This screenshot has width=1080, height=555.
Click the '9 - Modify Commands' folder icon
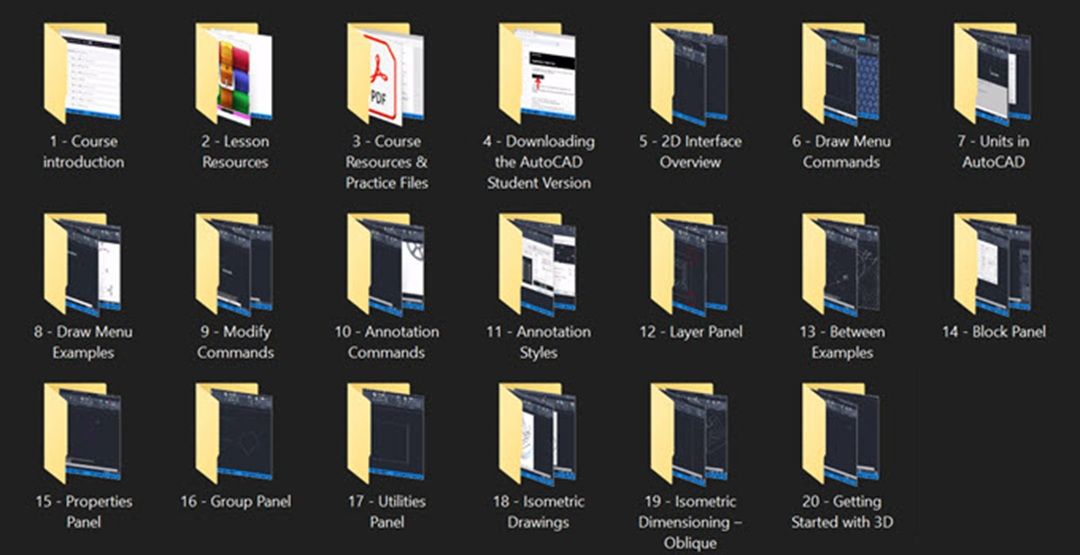pos(234,264)
